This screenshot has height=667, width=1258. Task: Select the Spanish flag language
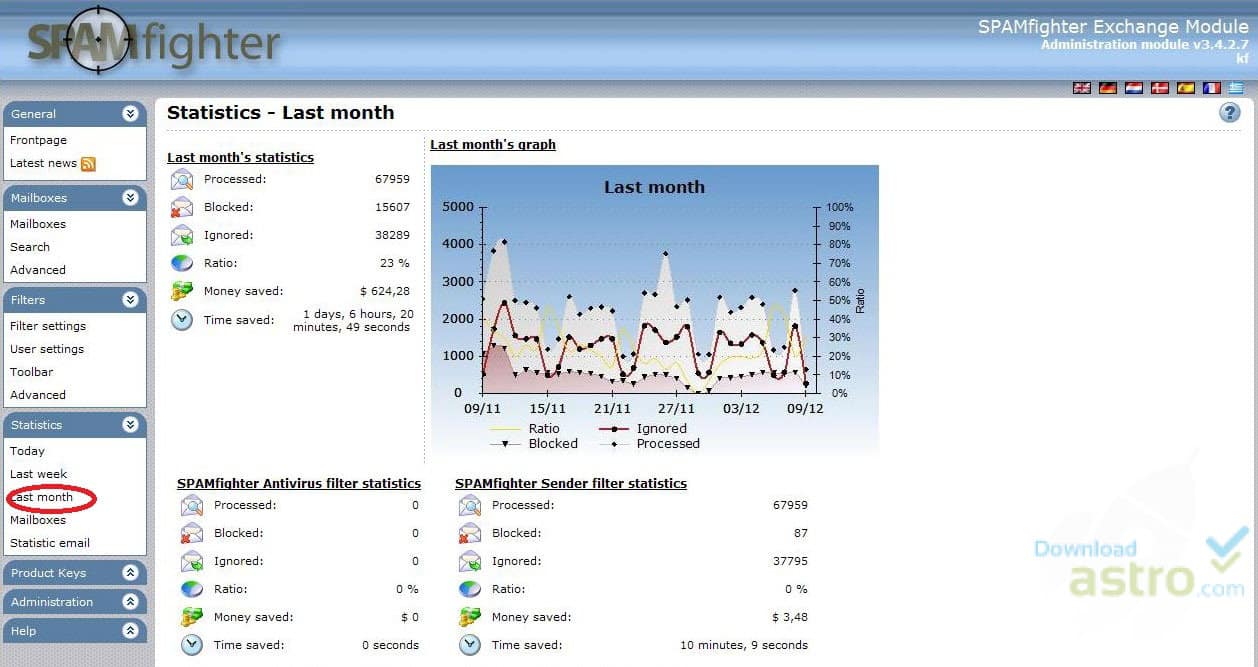coord(1186,88)
